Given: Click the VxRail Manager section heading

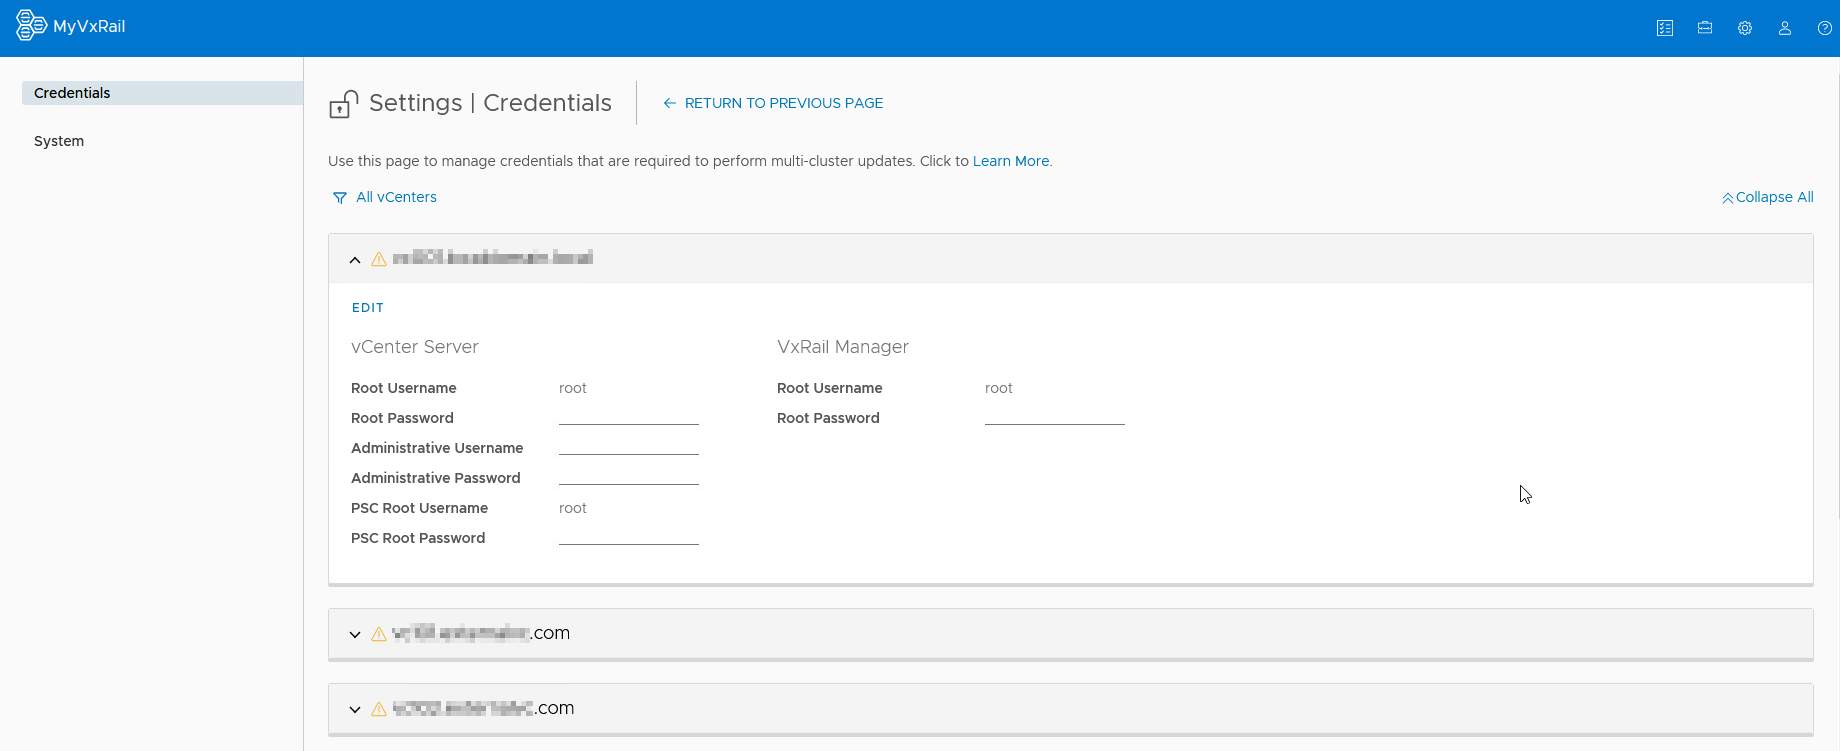Looking at the screenshot, I should [x=843, y=347].
